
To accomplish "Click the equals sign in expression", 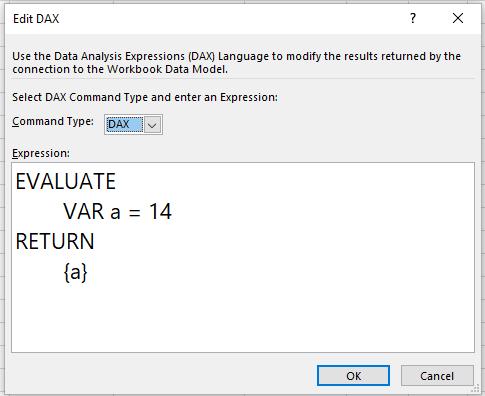I will (134, 213).
